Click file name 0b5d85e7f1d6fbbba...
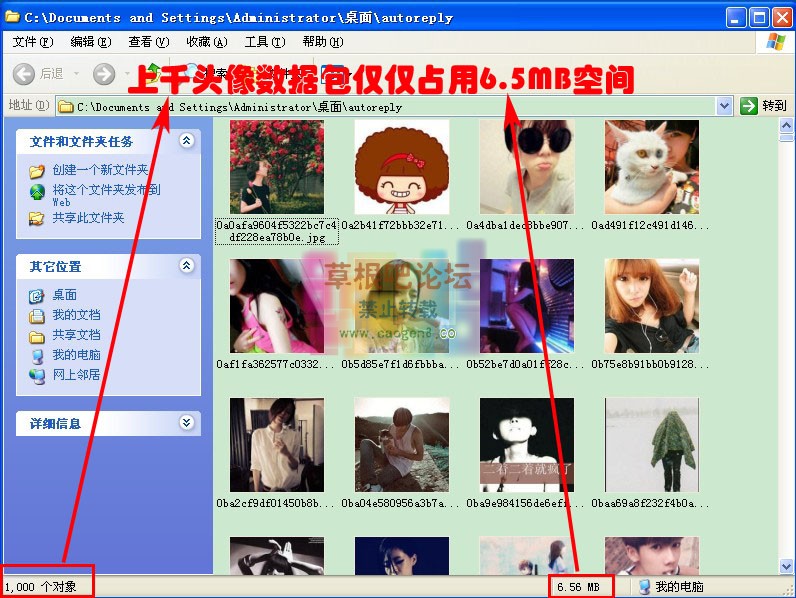 [x=400, y=364]
